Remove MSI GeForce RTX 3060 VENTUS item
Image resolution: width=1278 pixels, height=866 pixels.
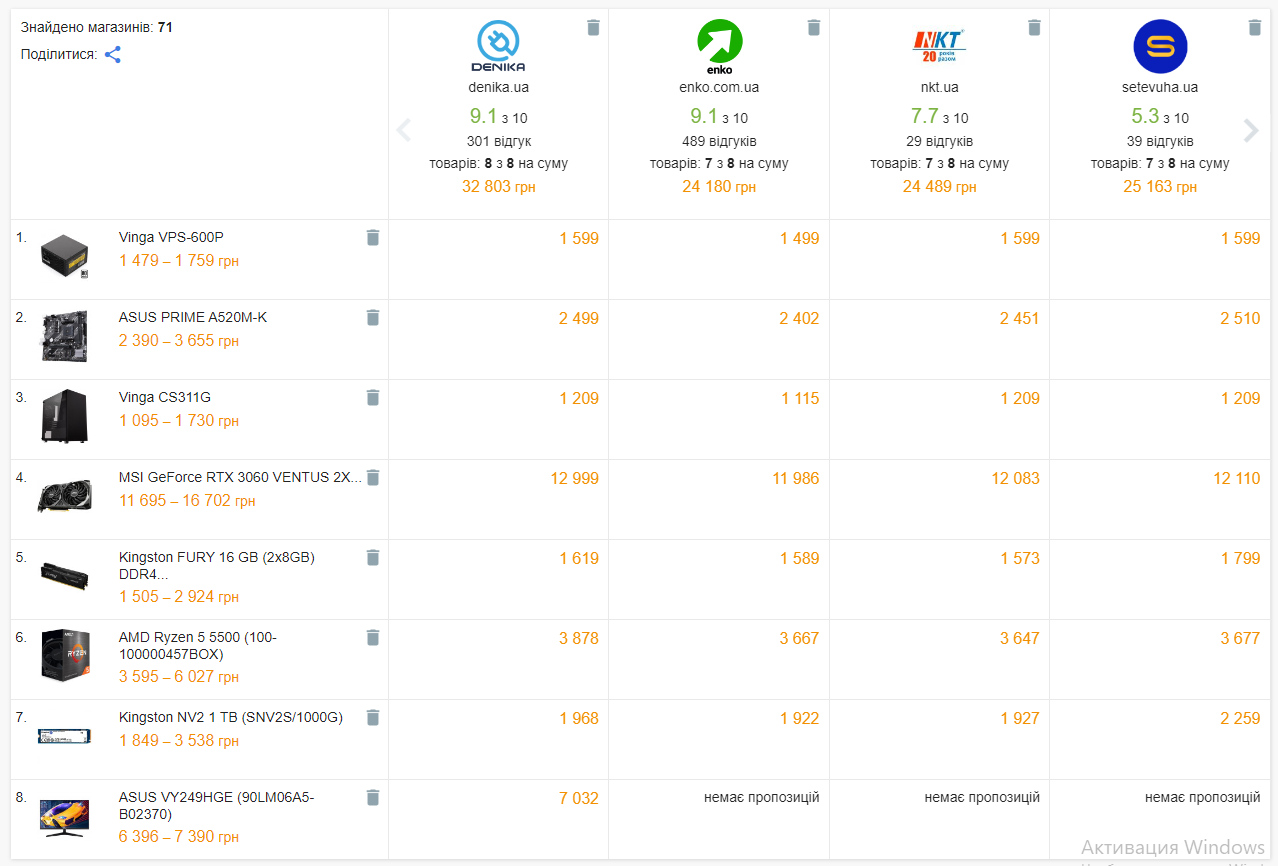[373, 477]
